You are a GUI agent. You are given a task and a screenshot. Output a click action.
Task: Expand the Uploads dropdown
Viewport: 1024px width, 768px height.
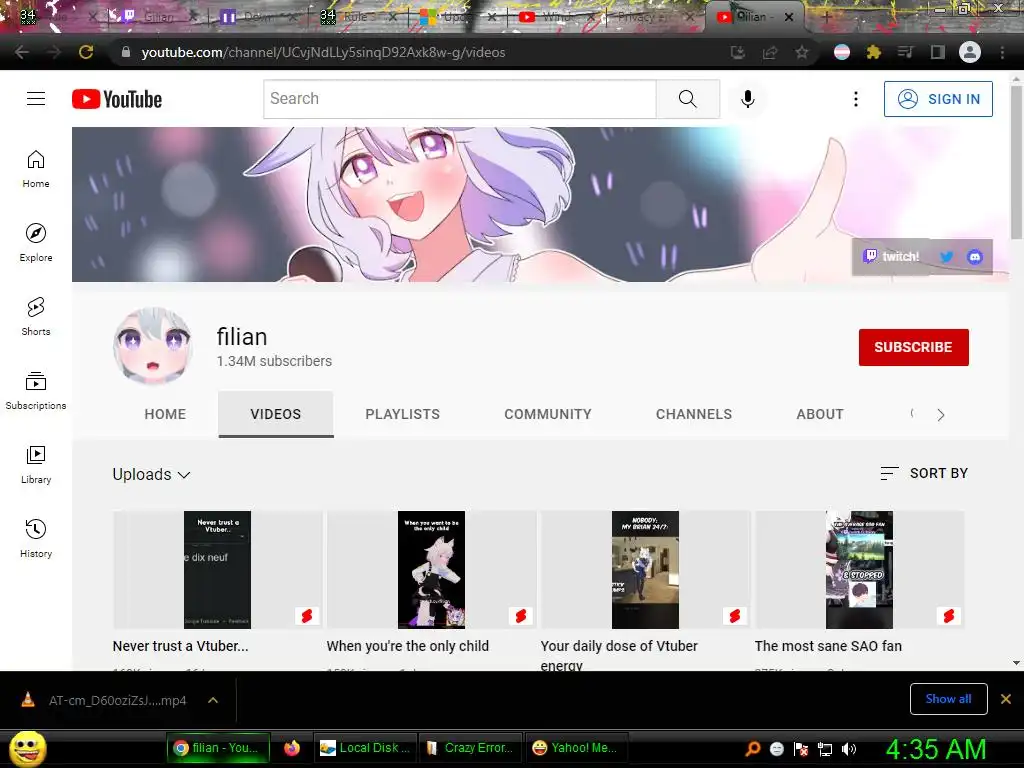[152, 475]
